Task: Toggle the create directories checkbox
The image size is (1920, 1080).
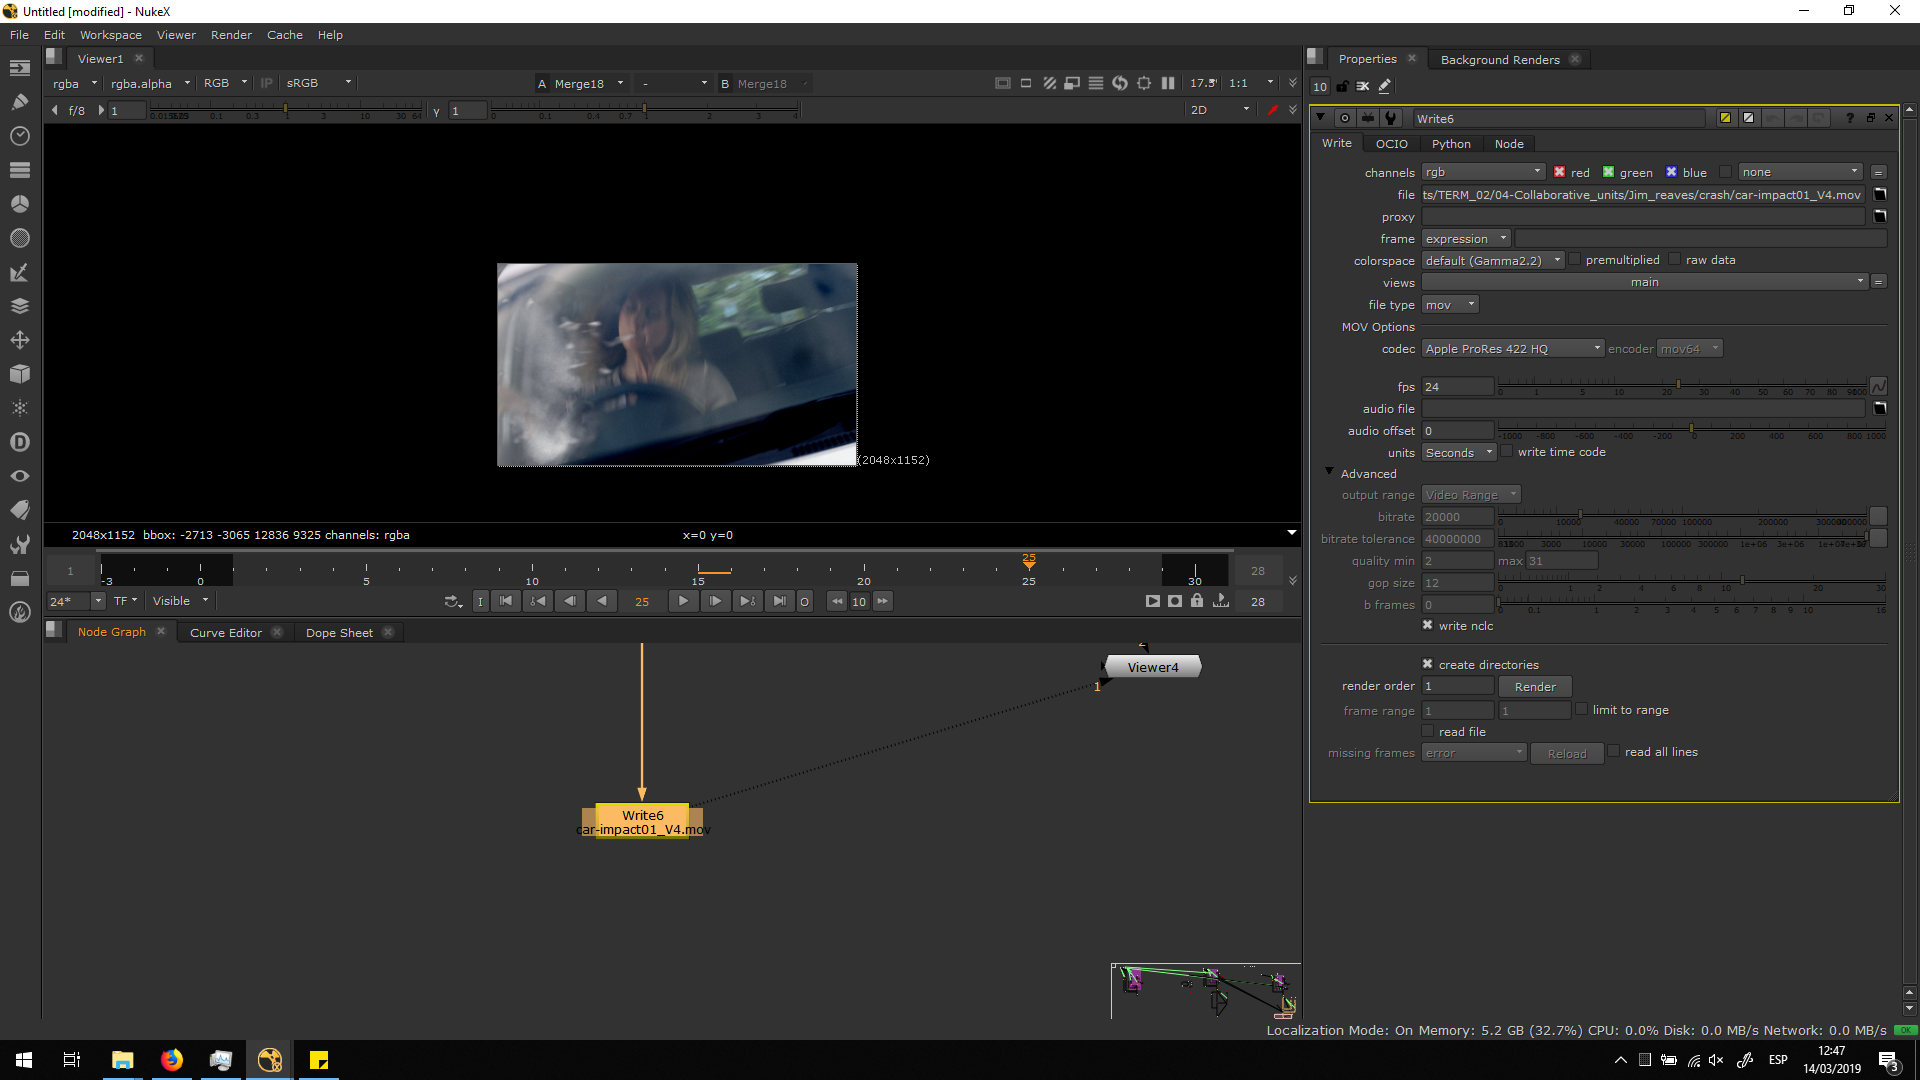Action: 1427,664
